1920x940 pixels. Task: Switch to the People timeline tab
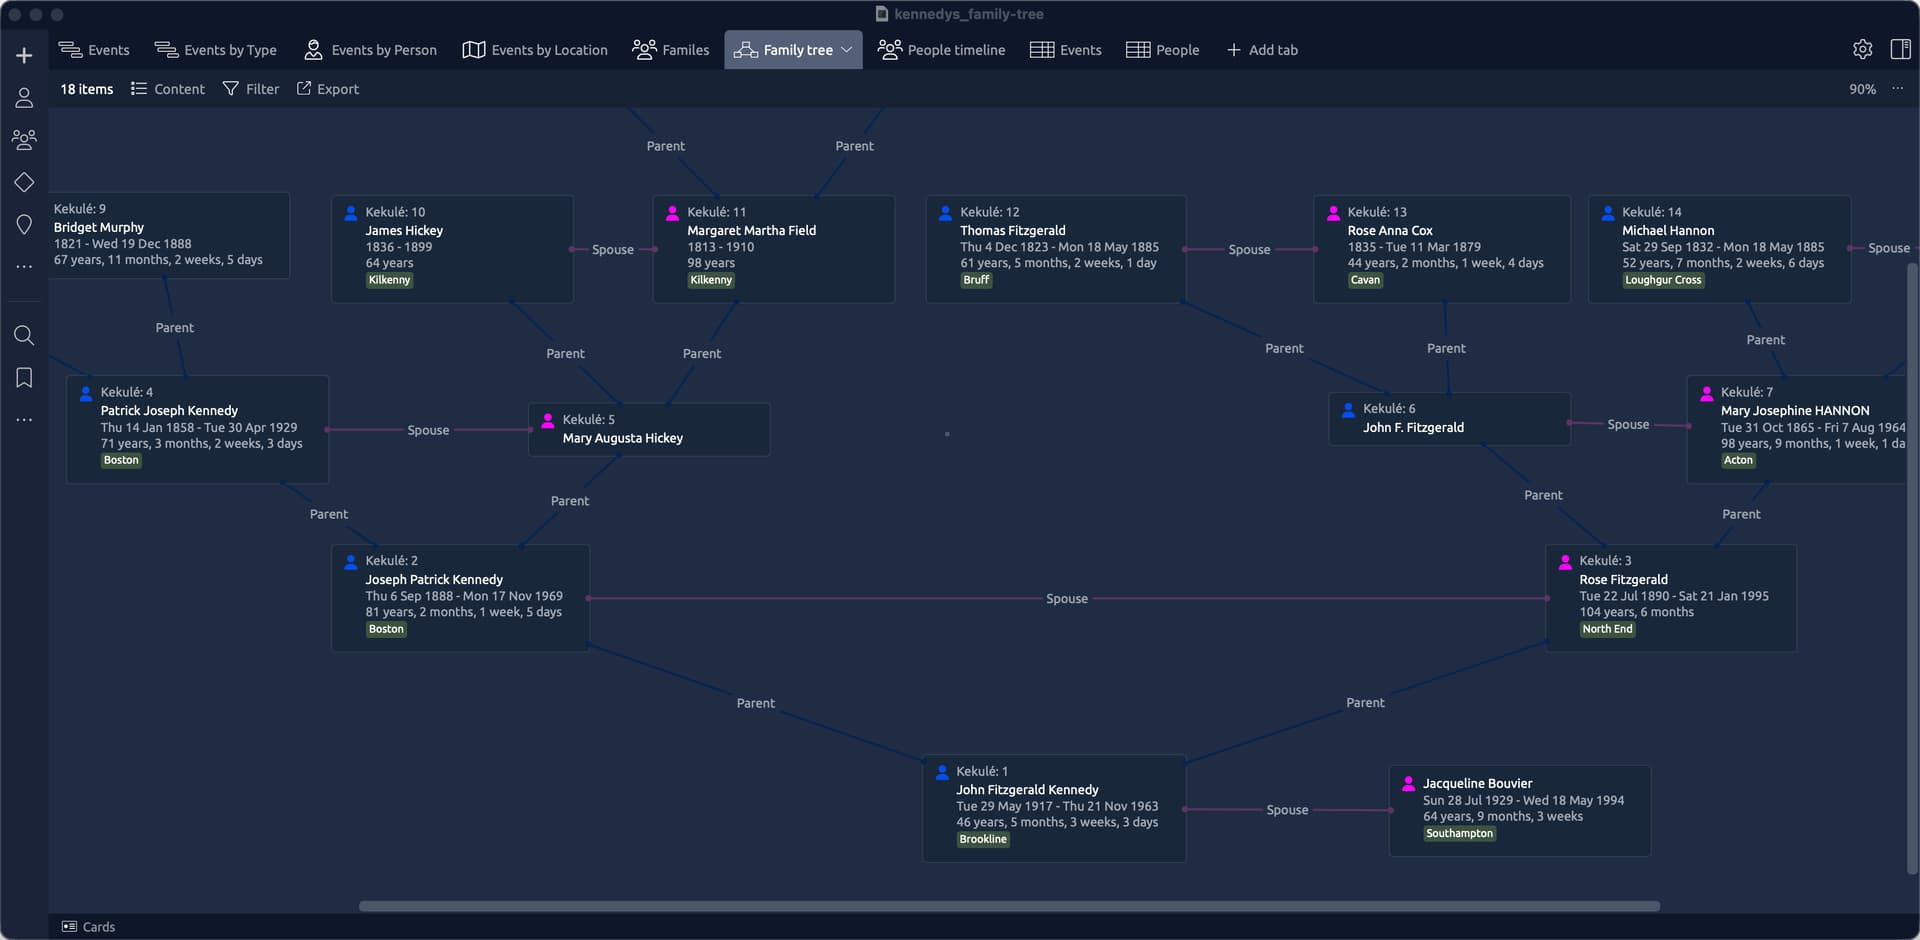[x=941, y=50]
